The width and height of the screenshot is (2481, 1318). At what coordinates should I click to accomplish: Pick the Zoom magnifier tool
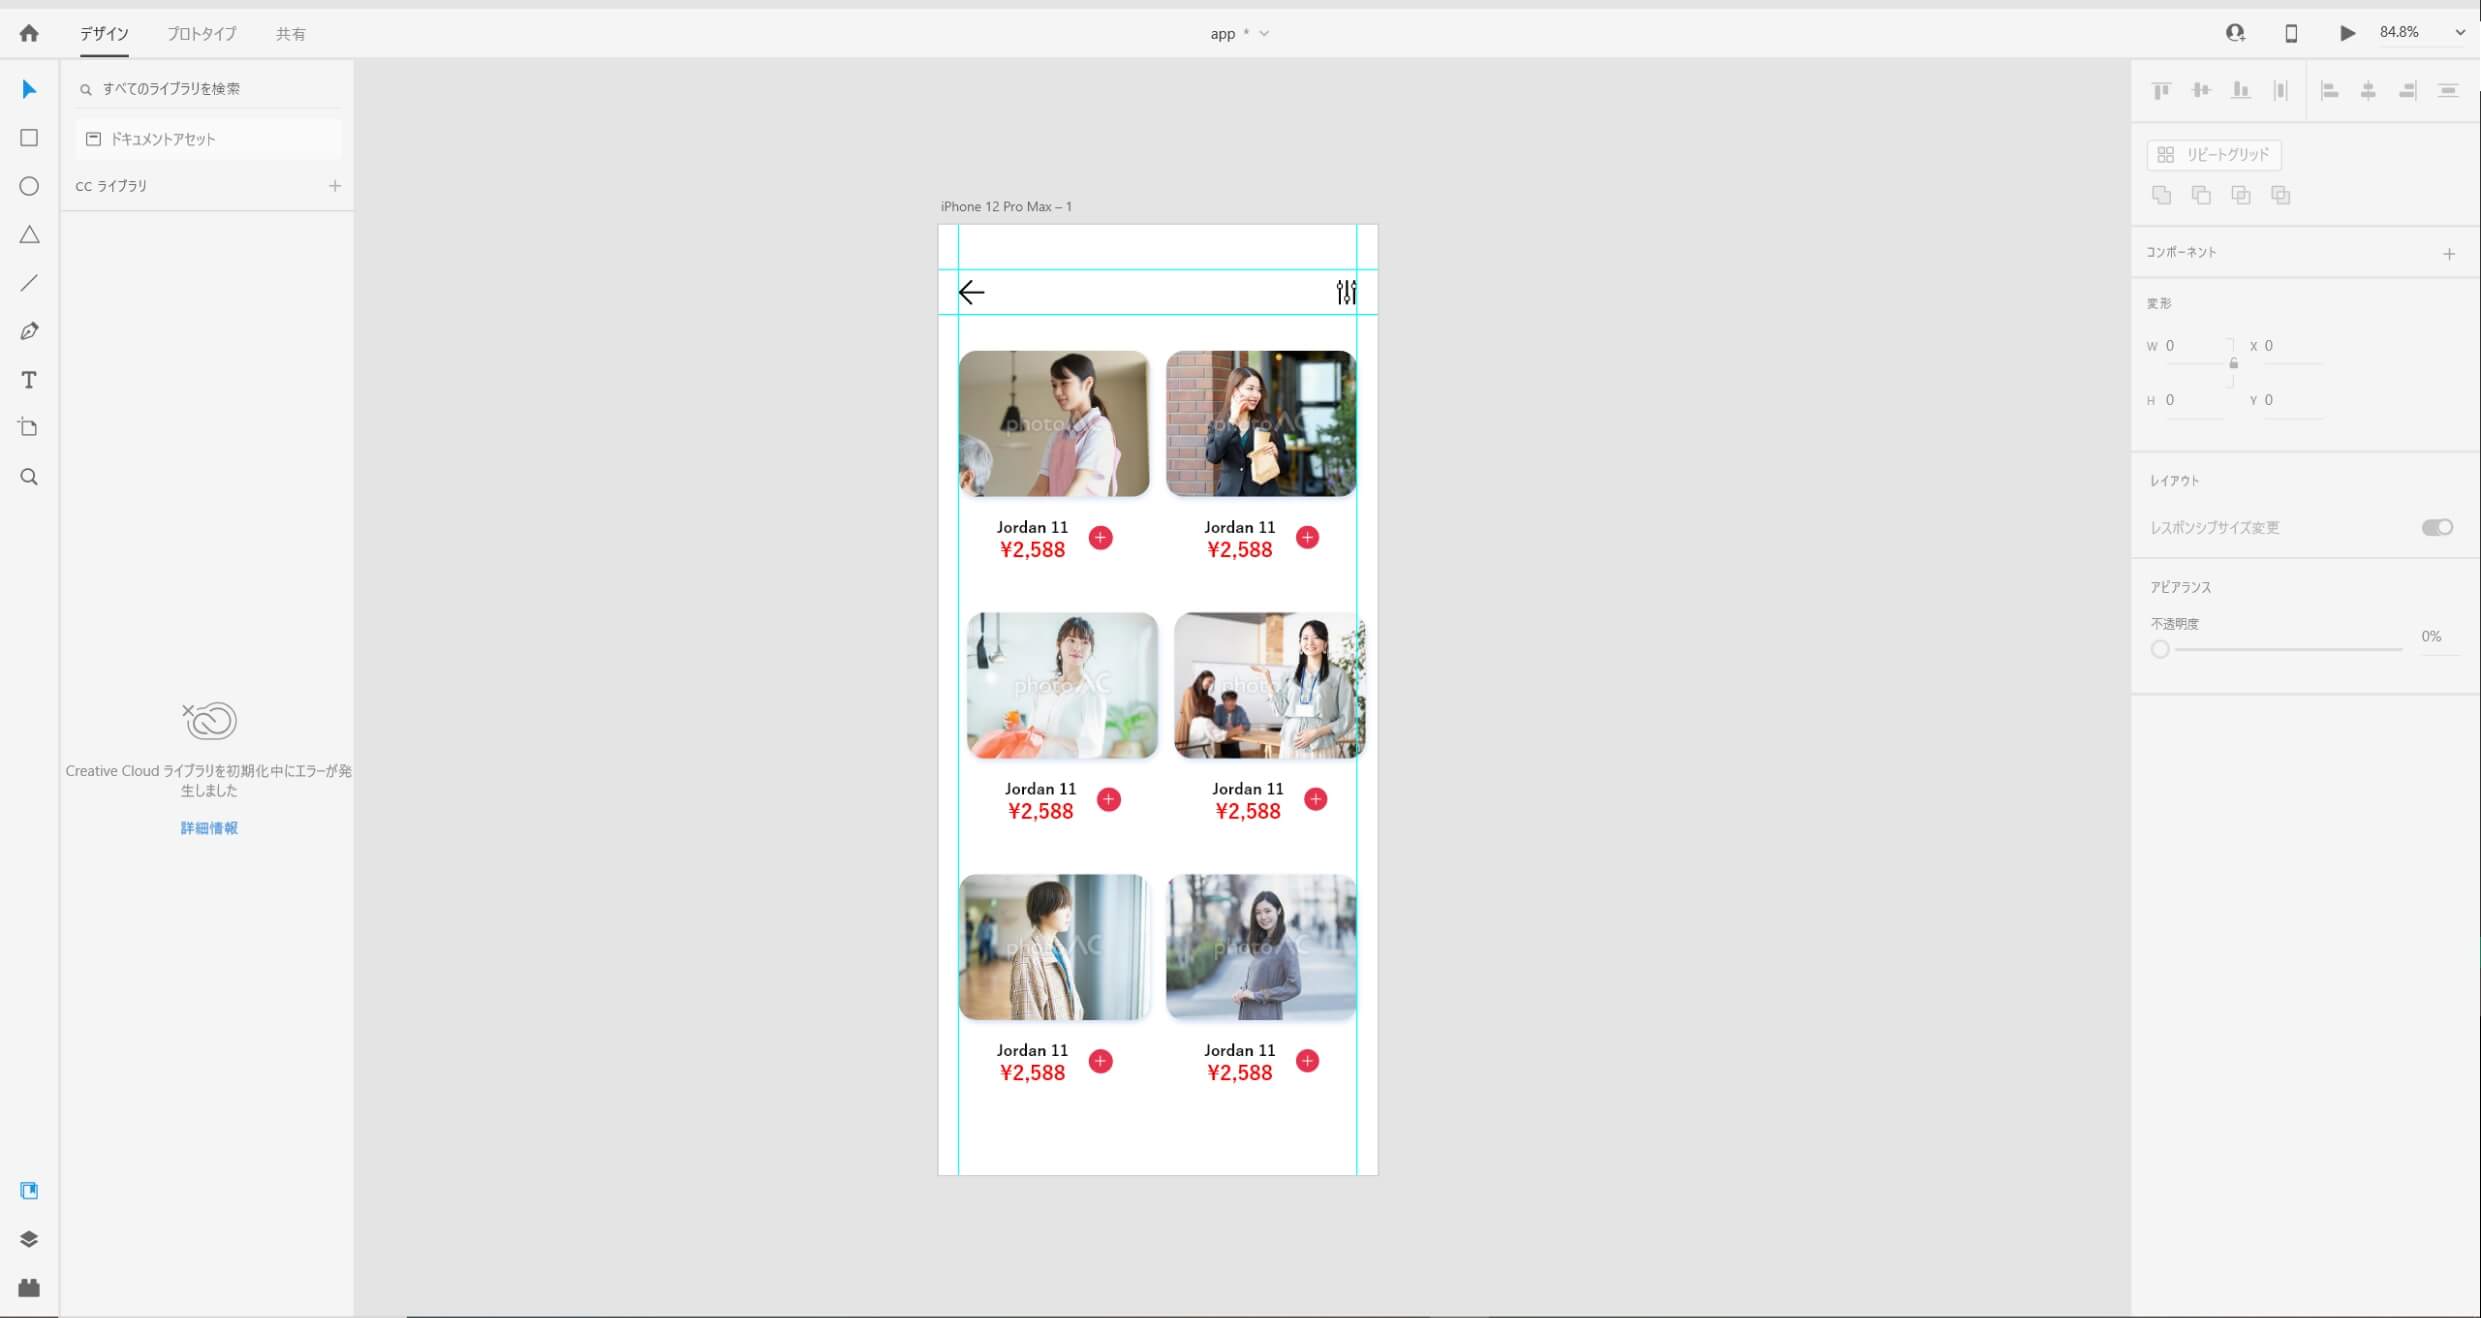click(x=29, y=476)
